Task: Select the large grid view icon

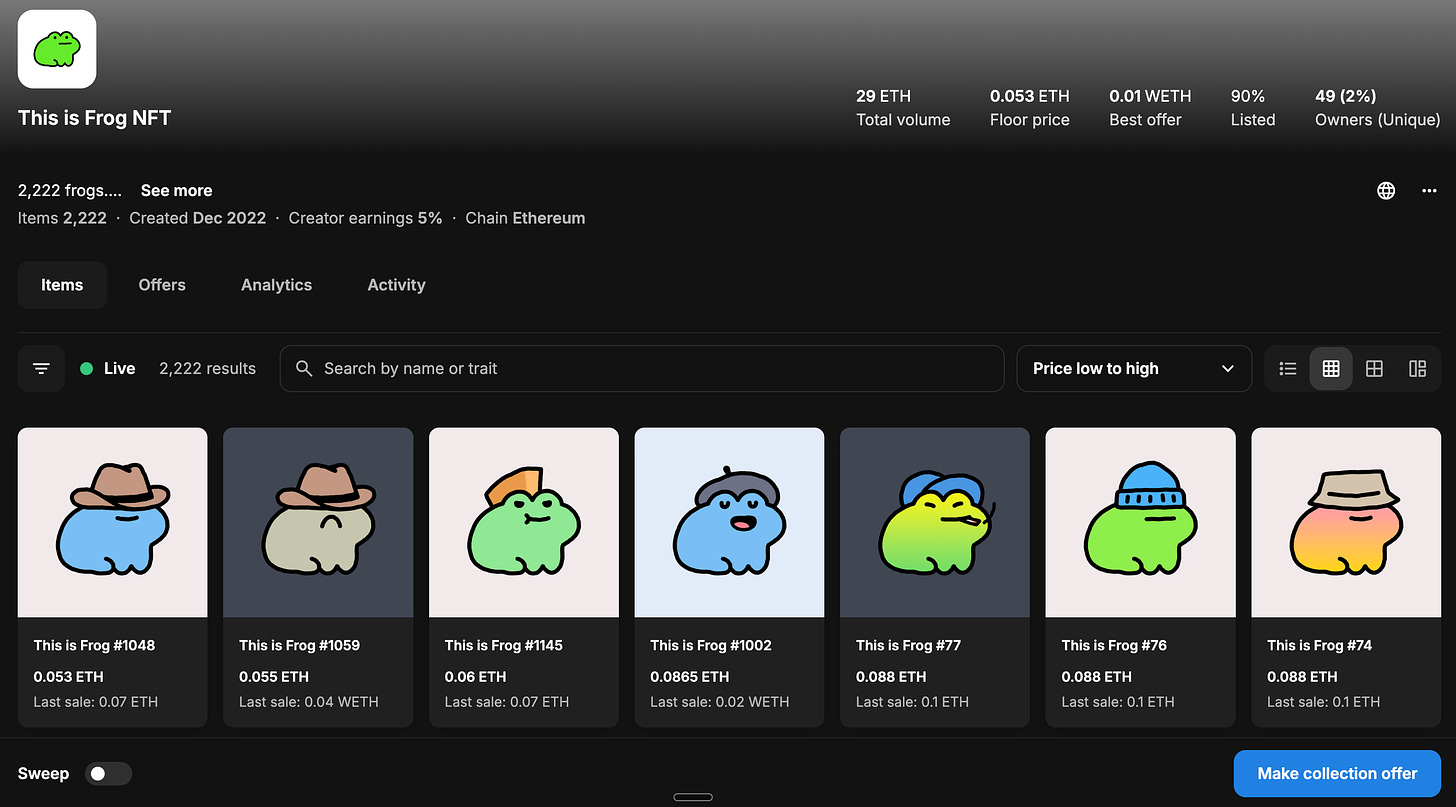Action: click(x=1374, y=368)
